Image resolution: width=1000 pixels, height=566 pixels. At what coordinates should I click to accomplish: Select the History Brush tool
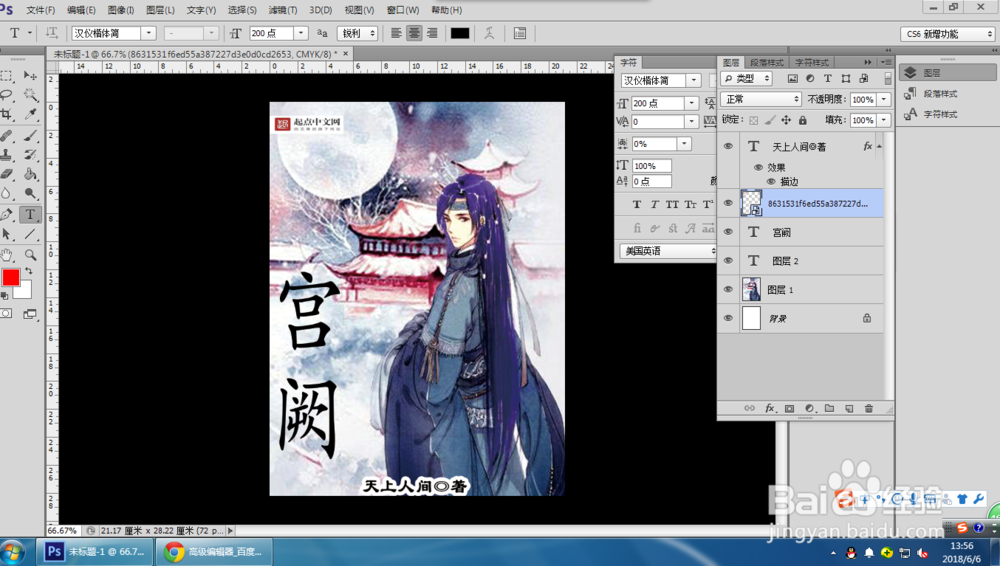30,154
